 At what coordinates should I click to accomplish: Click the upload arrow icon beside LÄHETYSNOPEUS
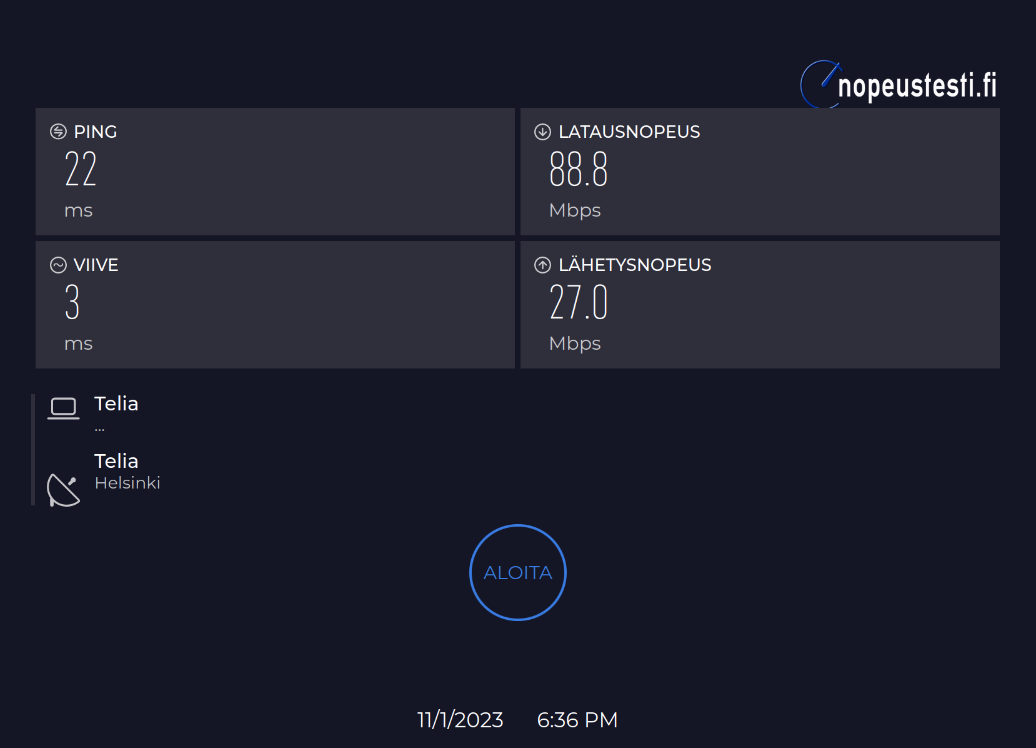coord(543,265)
